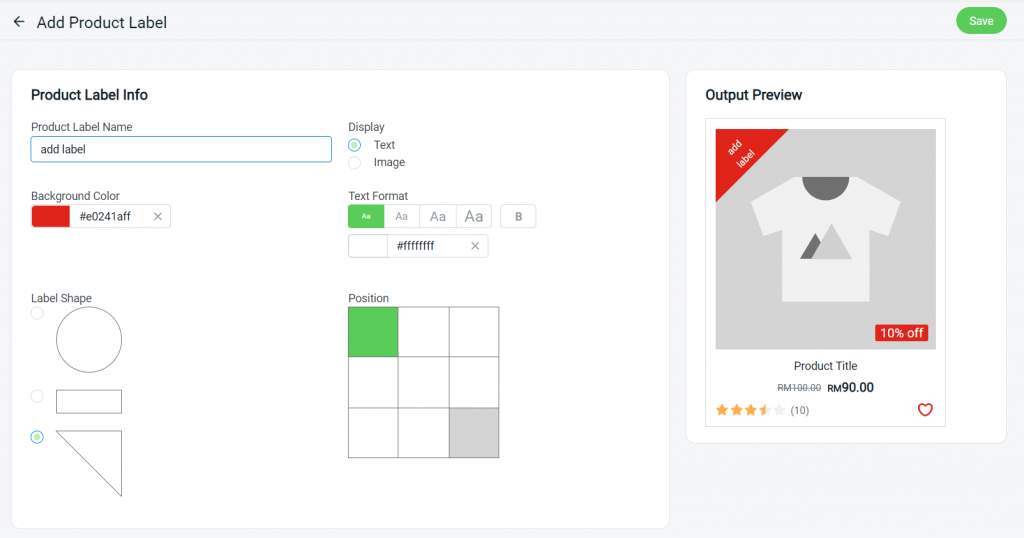Choose the second Aa text size
The width and height of the screenshot is (1024, 538).
(402, 217)
